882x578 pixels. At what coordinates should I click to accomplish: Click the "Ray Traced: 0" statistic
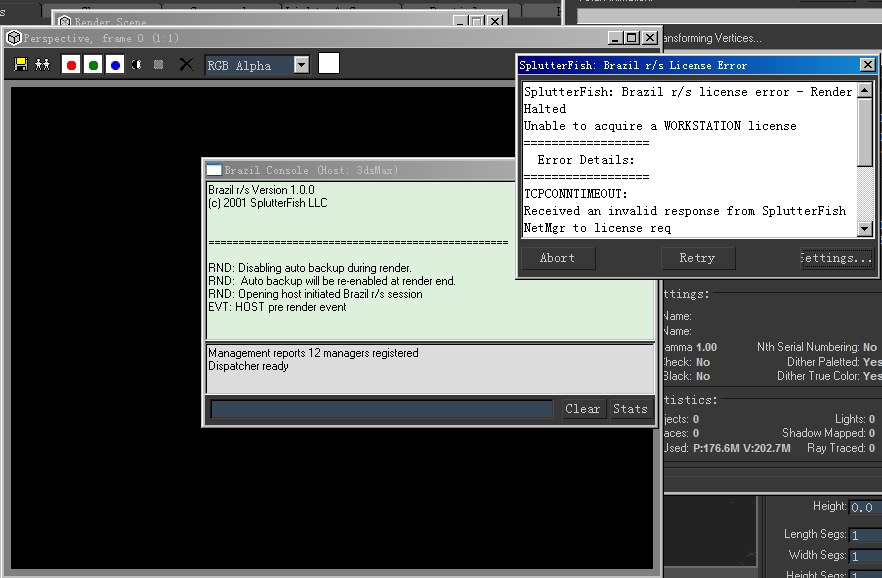click(841, 448)
